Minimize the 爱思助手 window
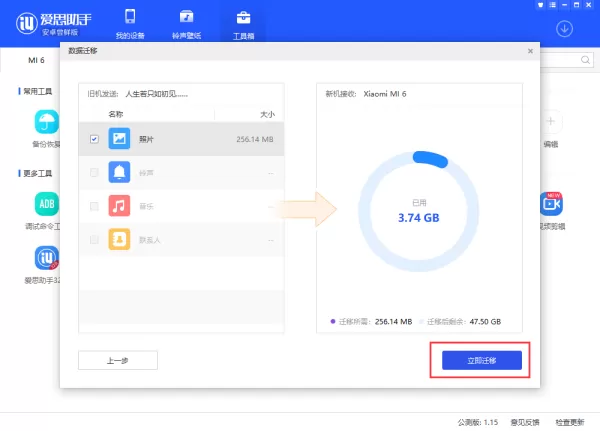Image resolution: width=600 pixels, height=431 pixels. [x=564, y=5]
